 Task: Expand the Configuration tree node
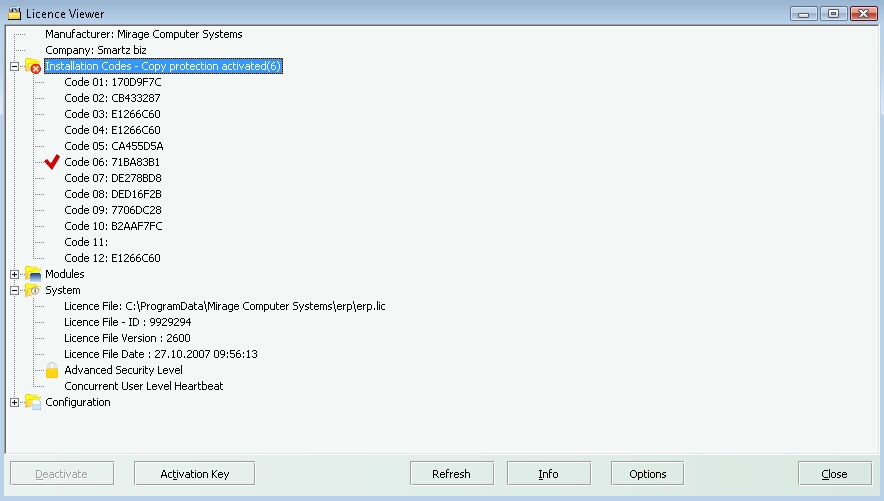pyautogui.click(x=14, y=402)
